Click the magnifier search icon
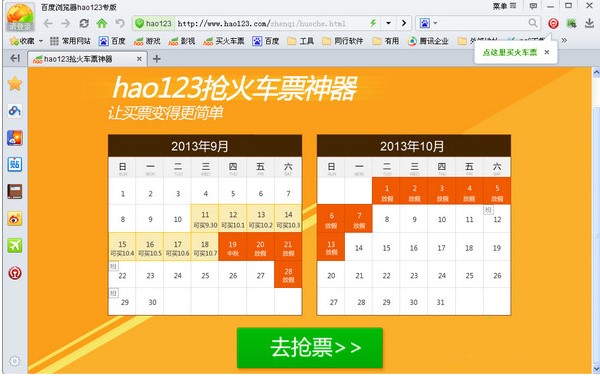This screenshot has width=600, height=376. click(533, 23)
